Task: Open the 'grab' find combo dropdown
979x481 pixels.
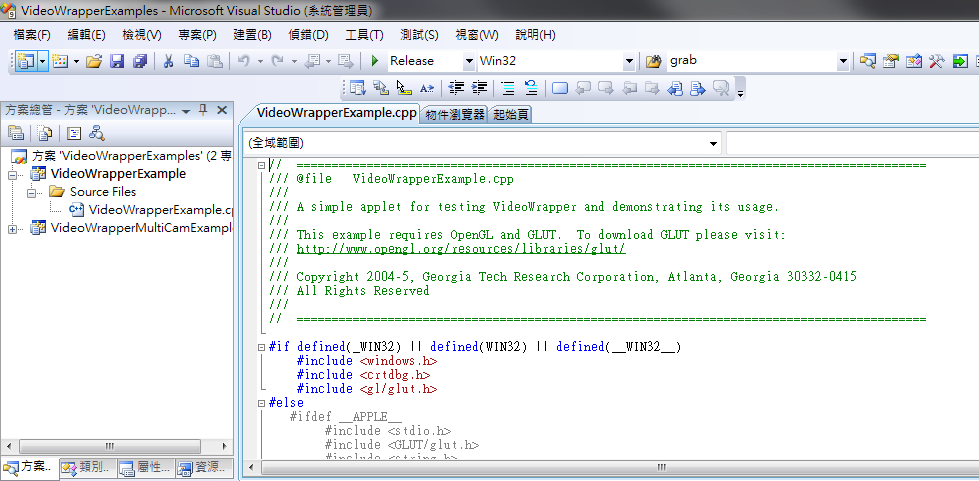Action: (x=844, y=61)
